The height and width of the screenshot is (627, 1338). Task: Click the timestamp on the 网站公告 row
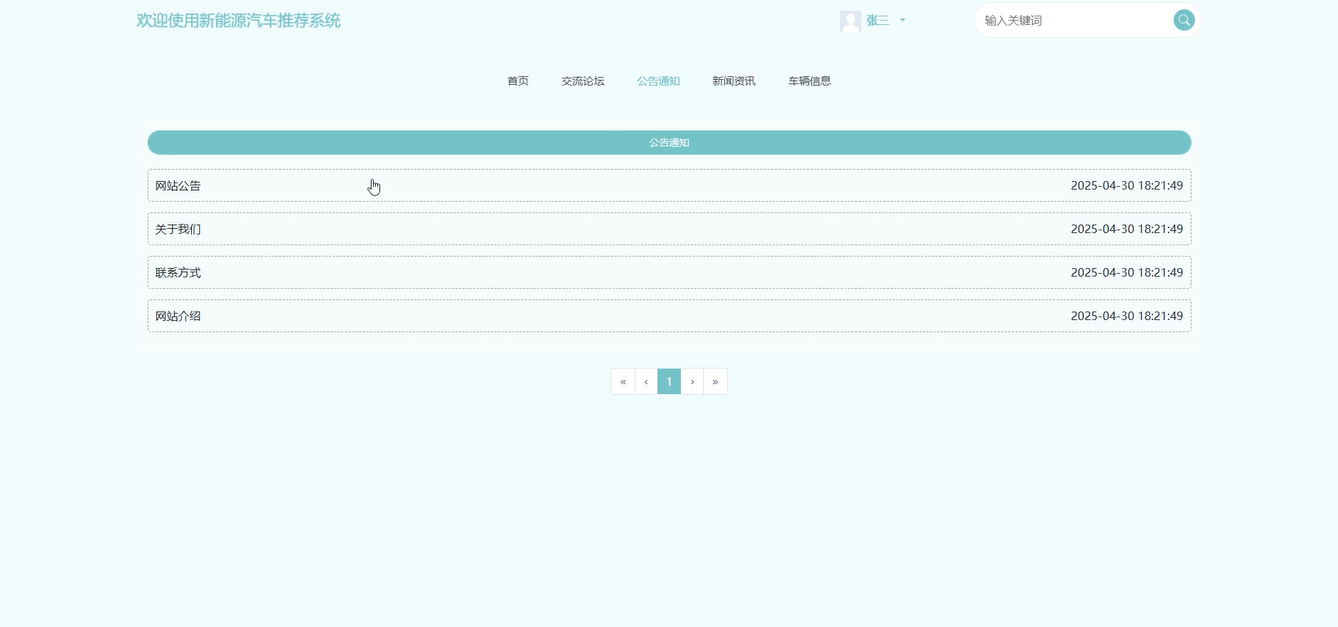pyautogui.click(x=1127, y=185)
